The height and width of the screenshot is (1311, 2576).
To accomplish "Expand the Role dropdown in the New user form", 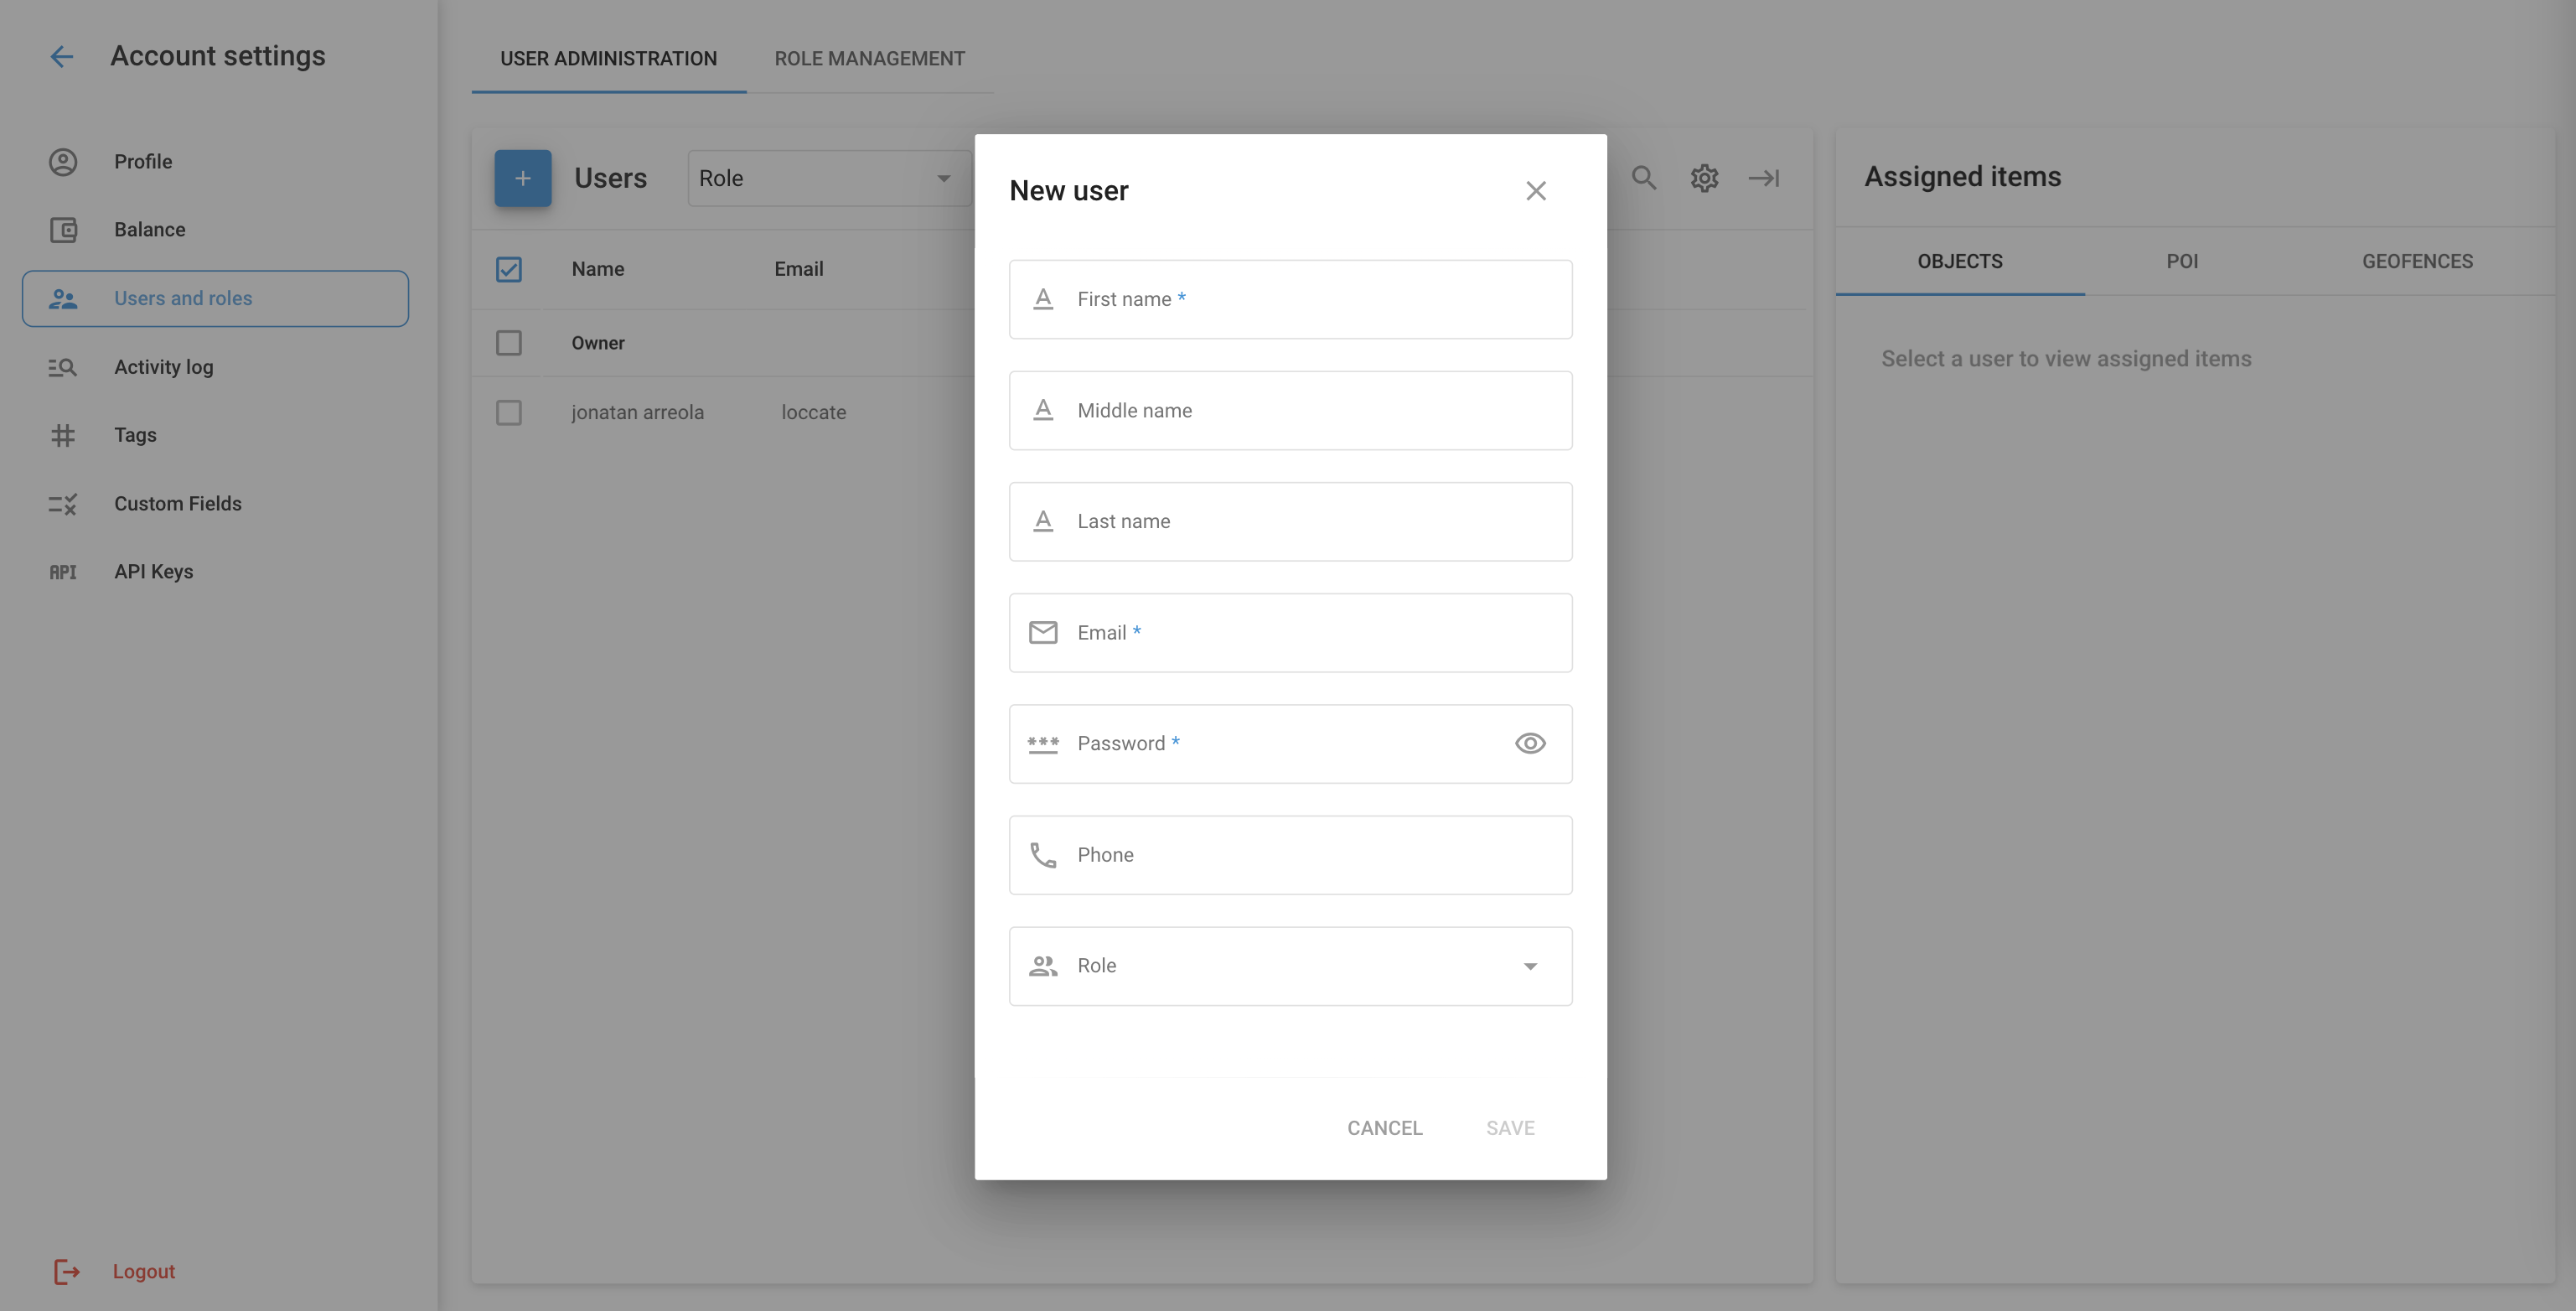I will [1290, 966].
